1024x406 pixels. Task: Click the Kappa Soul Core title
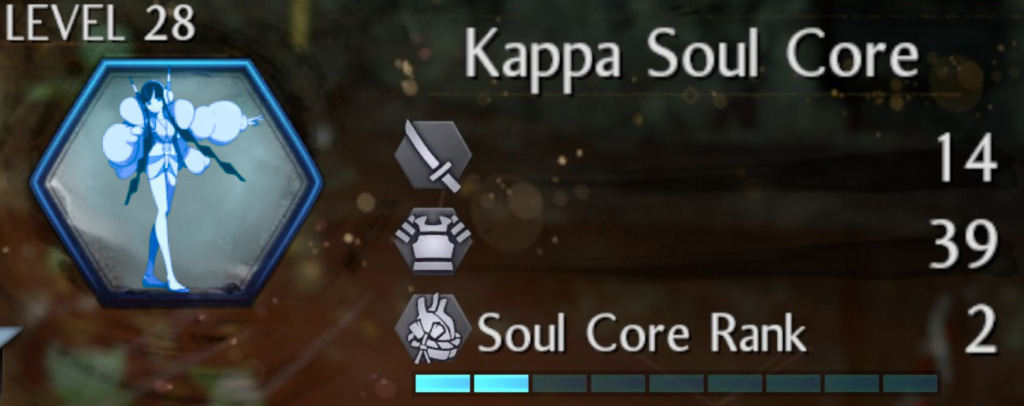click(x=692, y=55)
